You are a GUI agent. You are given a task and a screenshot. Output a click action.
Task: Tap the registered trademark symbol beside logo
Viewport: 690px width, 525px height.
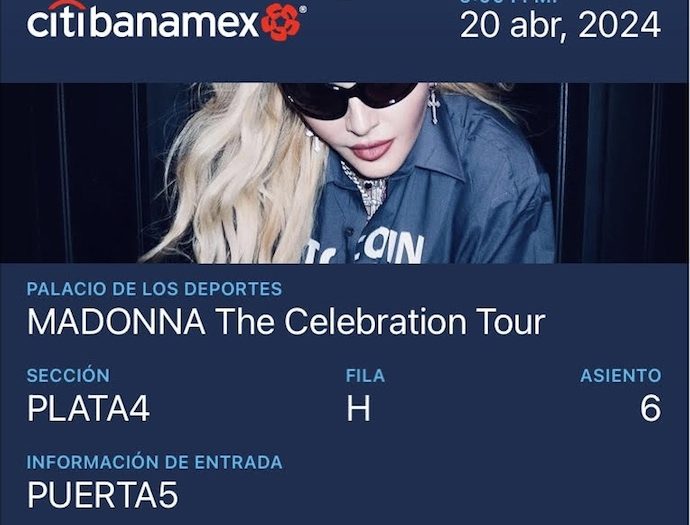point(303,9)
